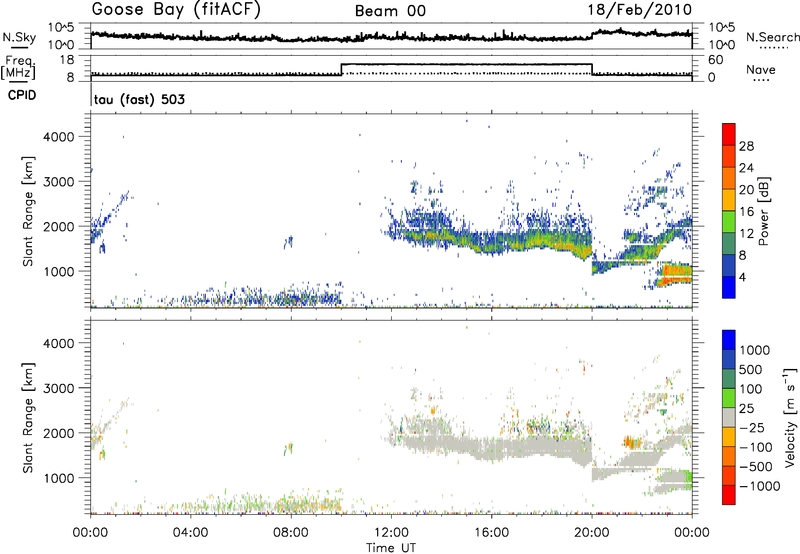The height and width of the screenshot is (554, 800).
Task: Click the "28" power colorbar value
Action: pyautogui.click(x=746, y=146)
